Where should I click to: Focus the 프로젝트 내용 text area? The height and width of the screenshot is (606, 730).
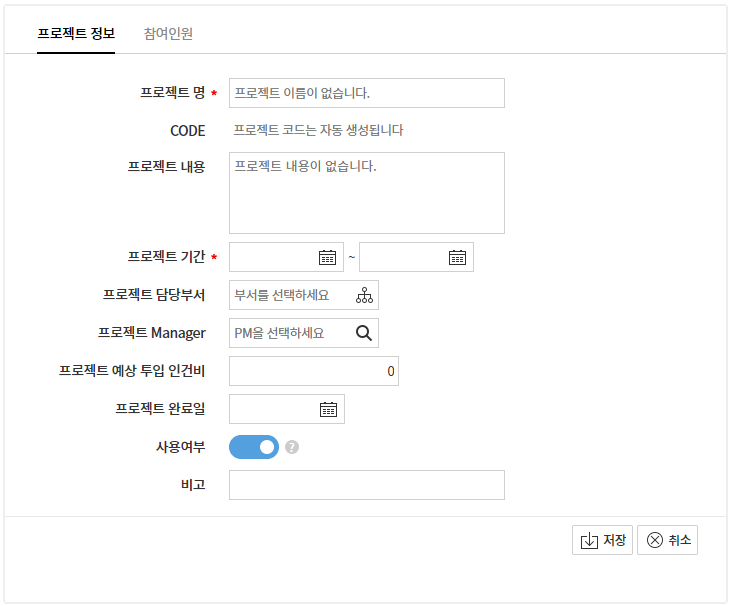coord(366,193)
